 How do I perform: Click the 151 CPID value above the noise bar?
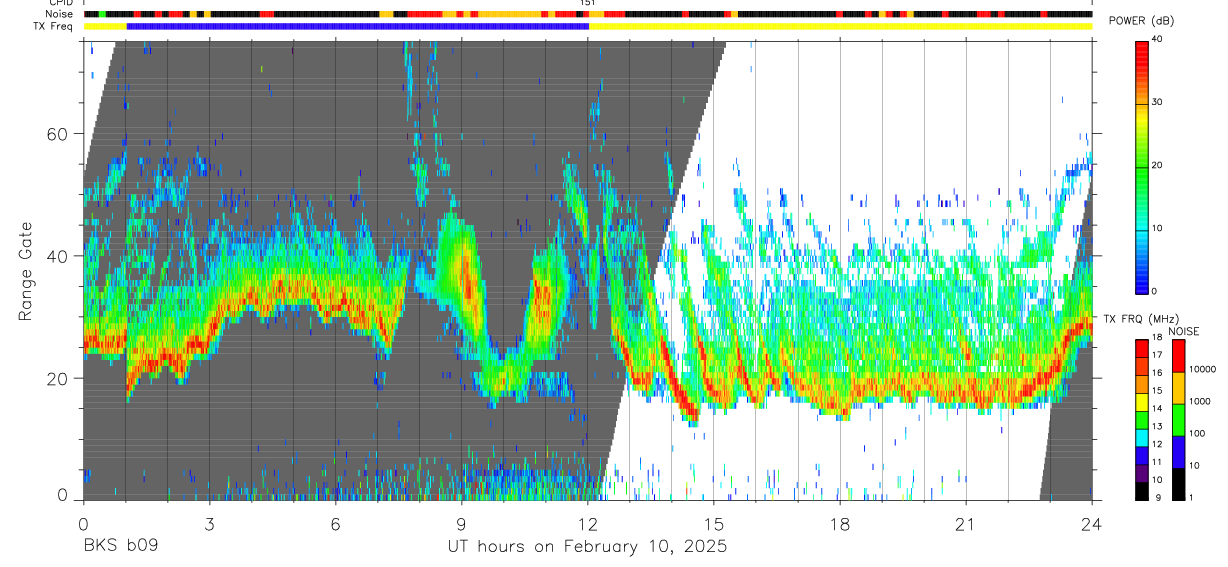588,3
